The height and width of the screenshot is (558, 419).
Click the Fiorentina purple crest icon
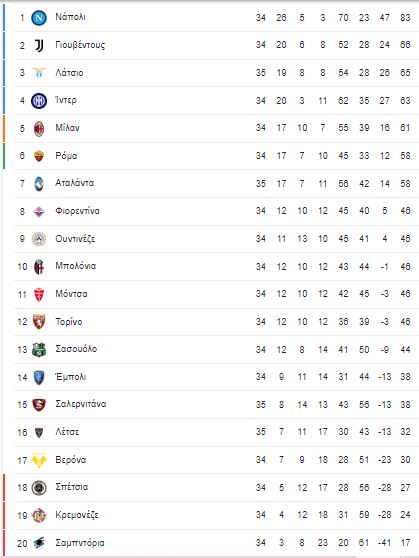[x=39, y=212]
